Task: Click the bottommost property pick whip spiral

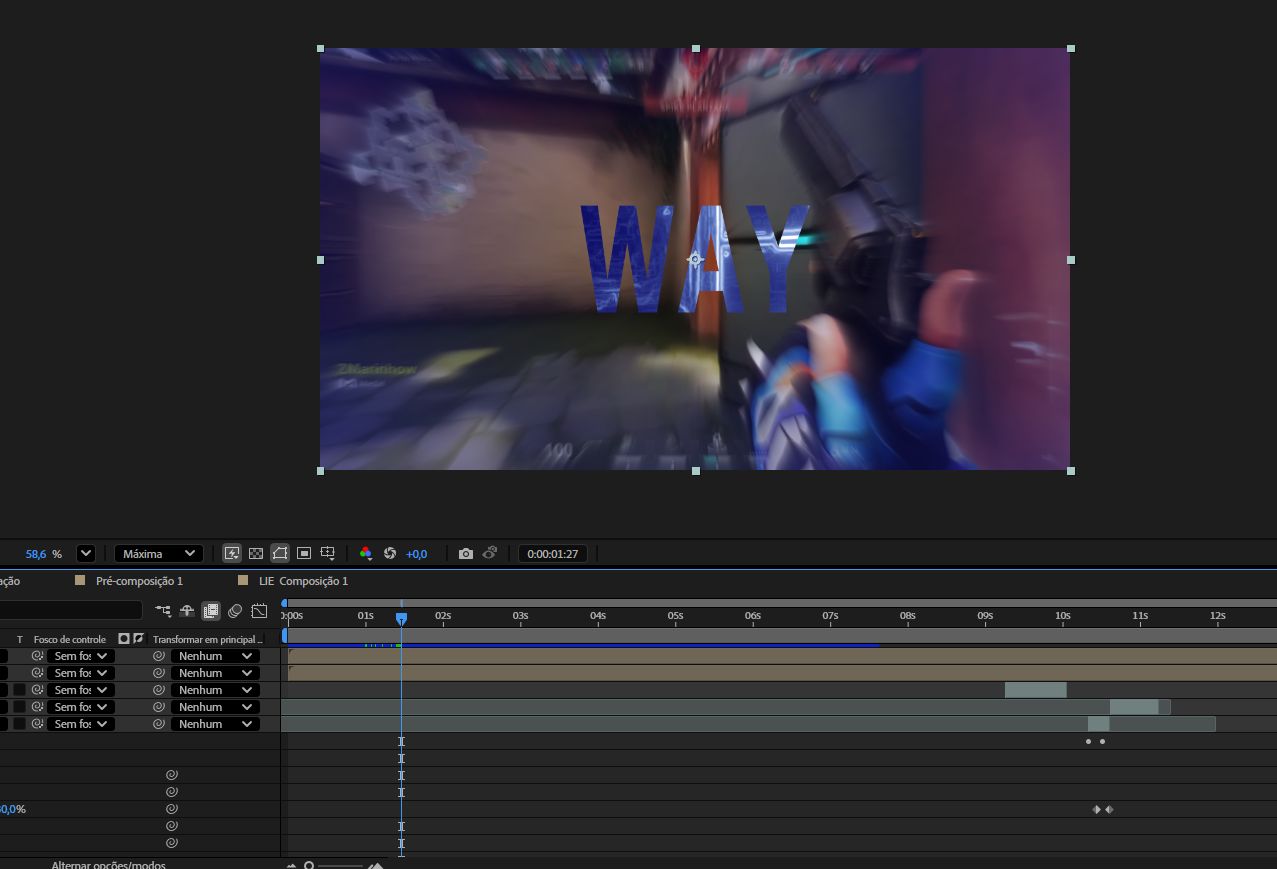Action: coord(171,843)
